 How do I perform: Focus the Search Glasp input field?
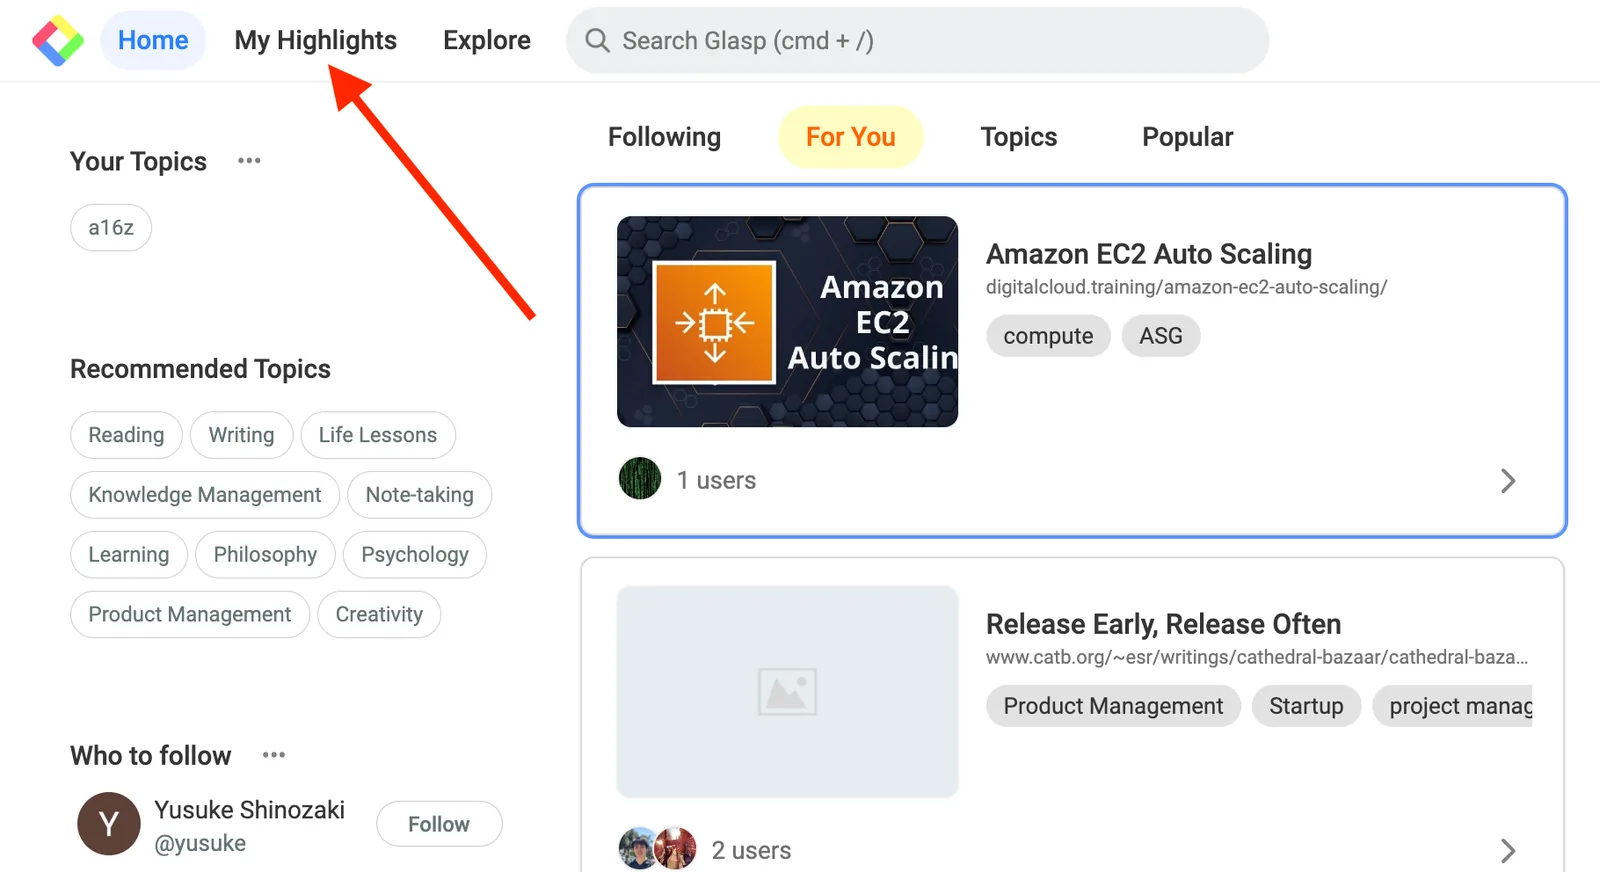pos(917,40)
